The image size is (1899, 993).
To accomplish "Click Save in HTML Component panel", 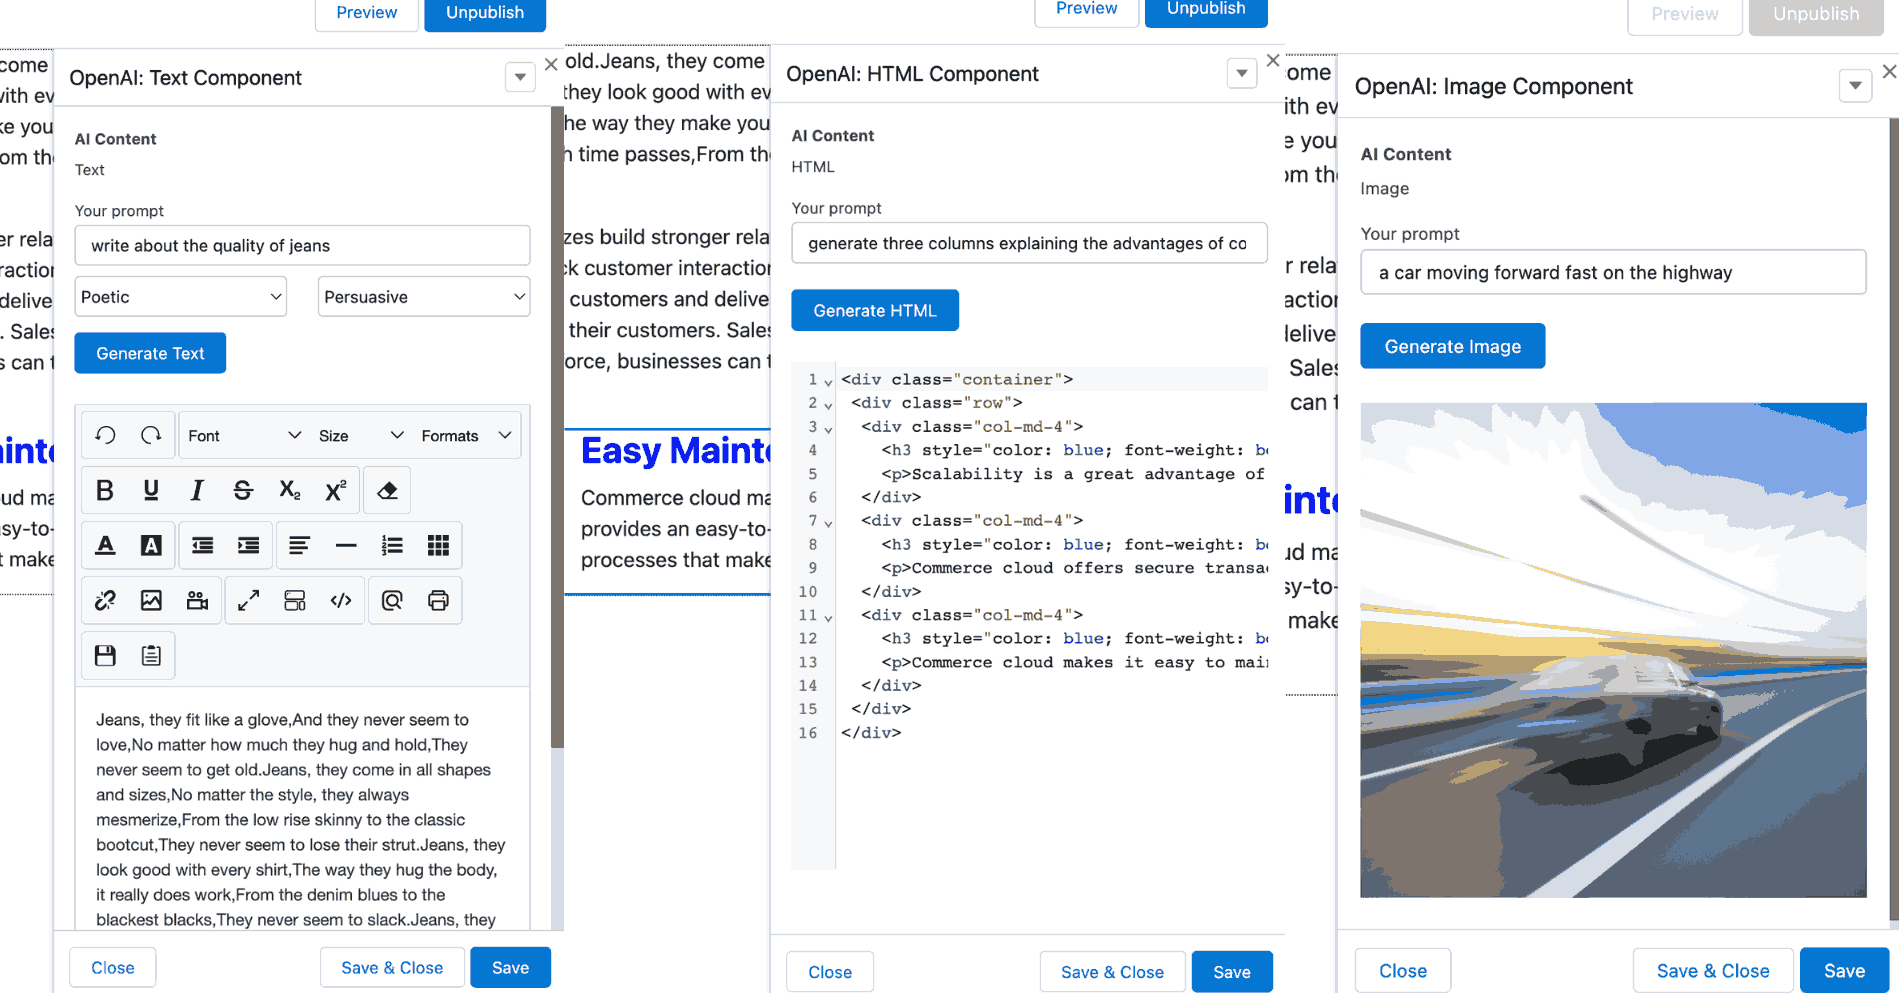I will [x=1232, y=972].
